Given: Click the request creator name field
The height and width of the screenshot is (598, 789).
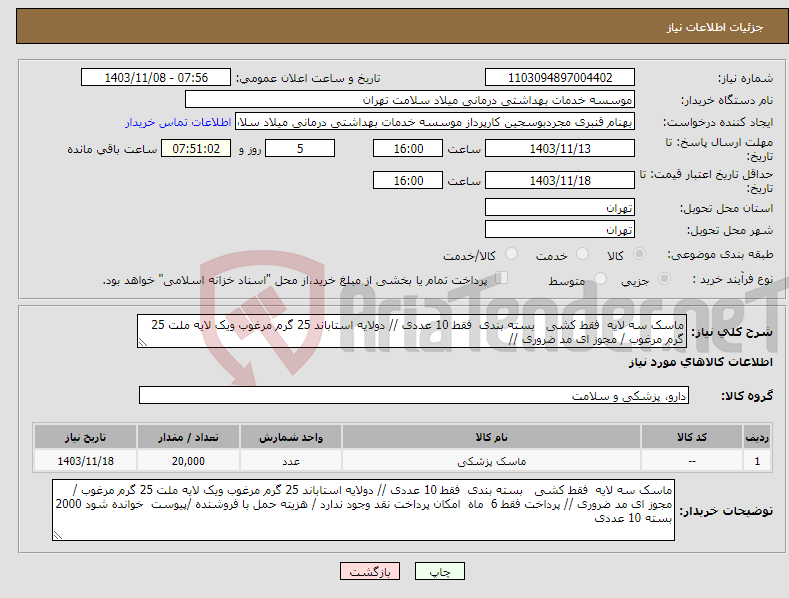Looking at the screenshot, I should coord(435,122).
